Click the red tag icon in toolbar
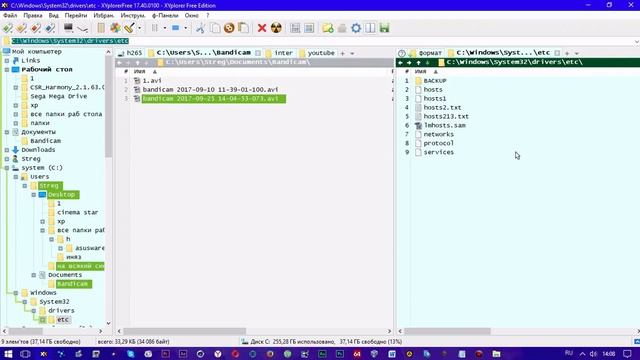Image resolution: width=640 pixels, height=360 pixels. pyautogui.click(x=36, y=28)
